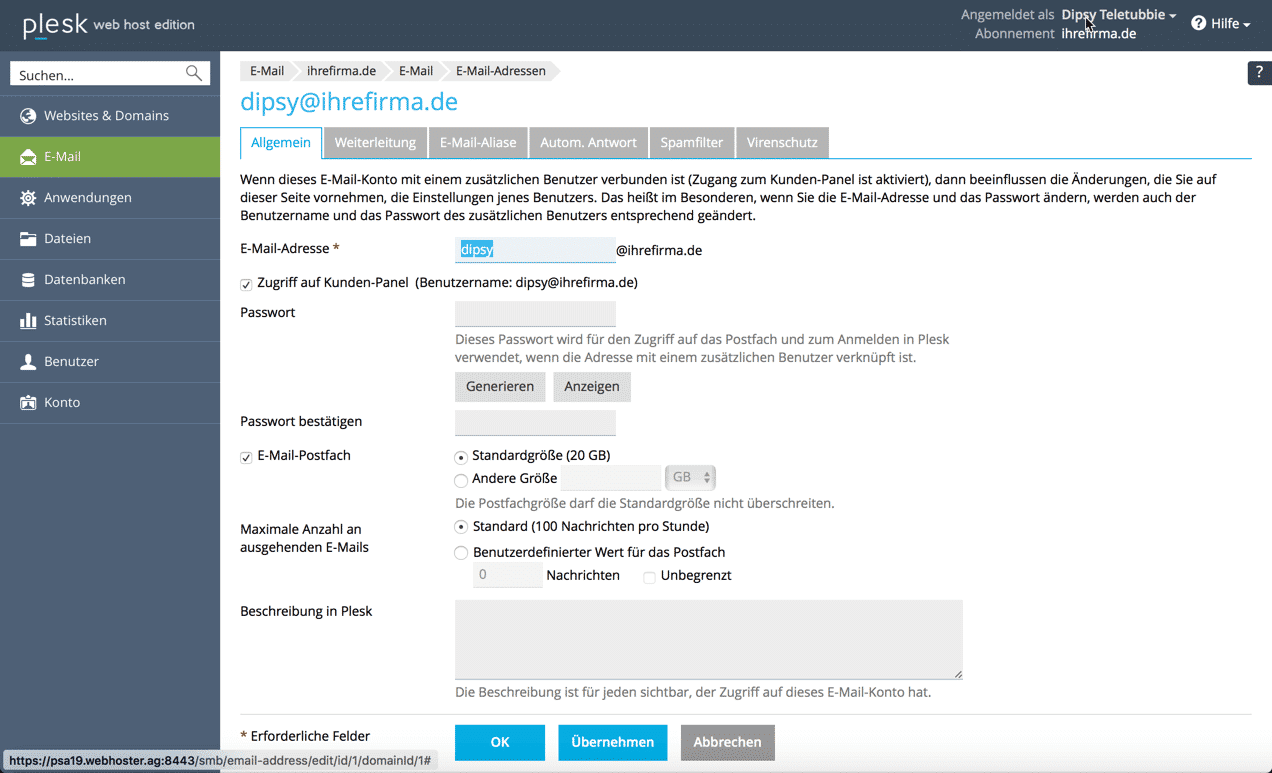Click into Beschreibung in Plesk text area
Viewport: 1272px width, 773px height.
click(708, 639)
